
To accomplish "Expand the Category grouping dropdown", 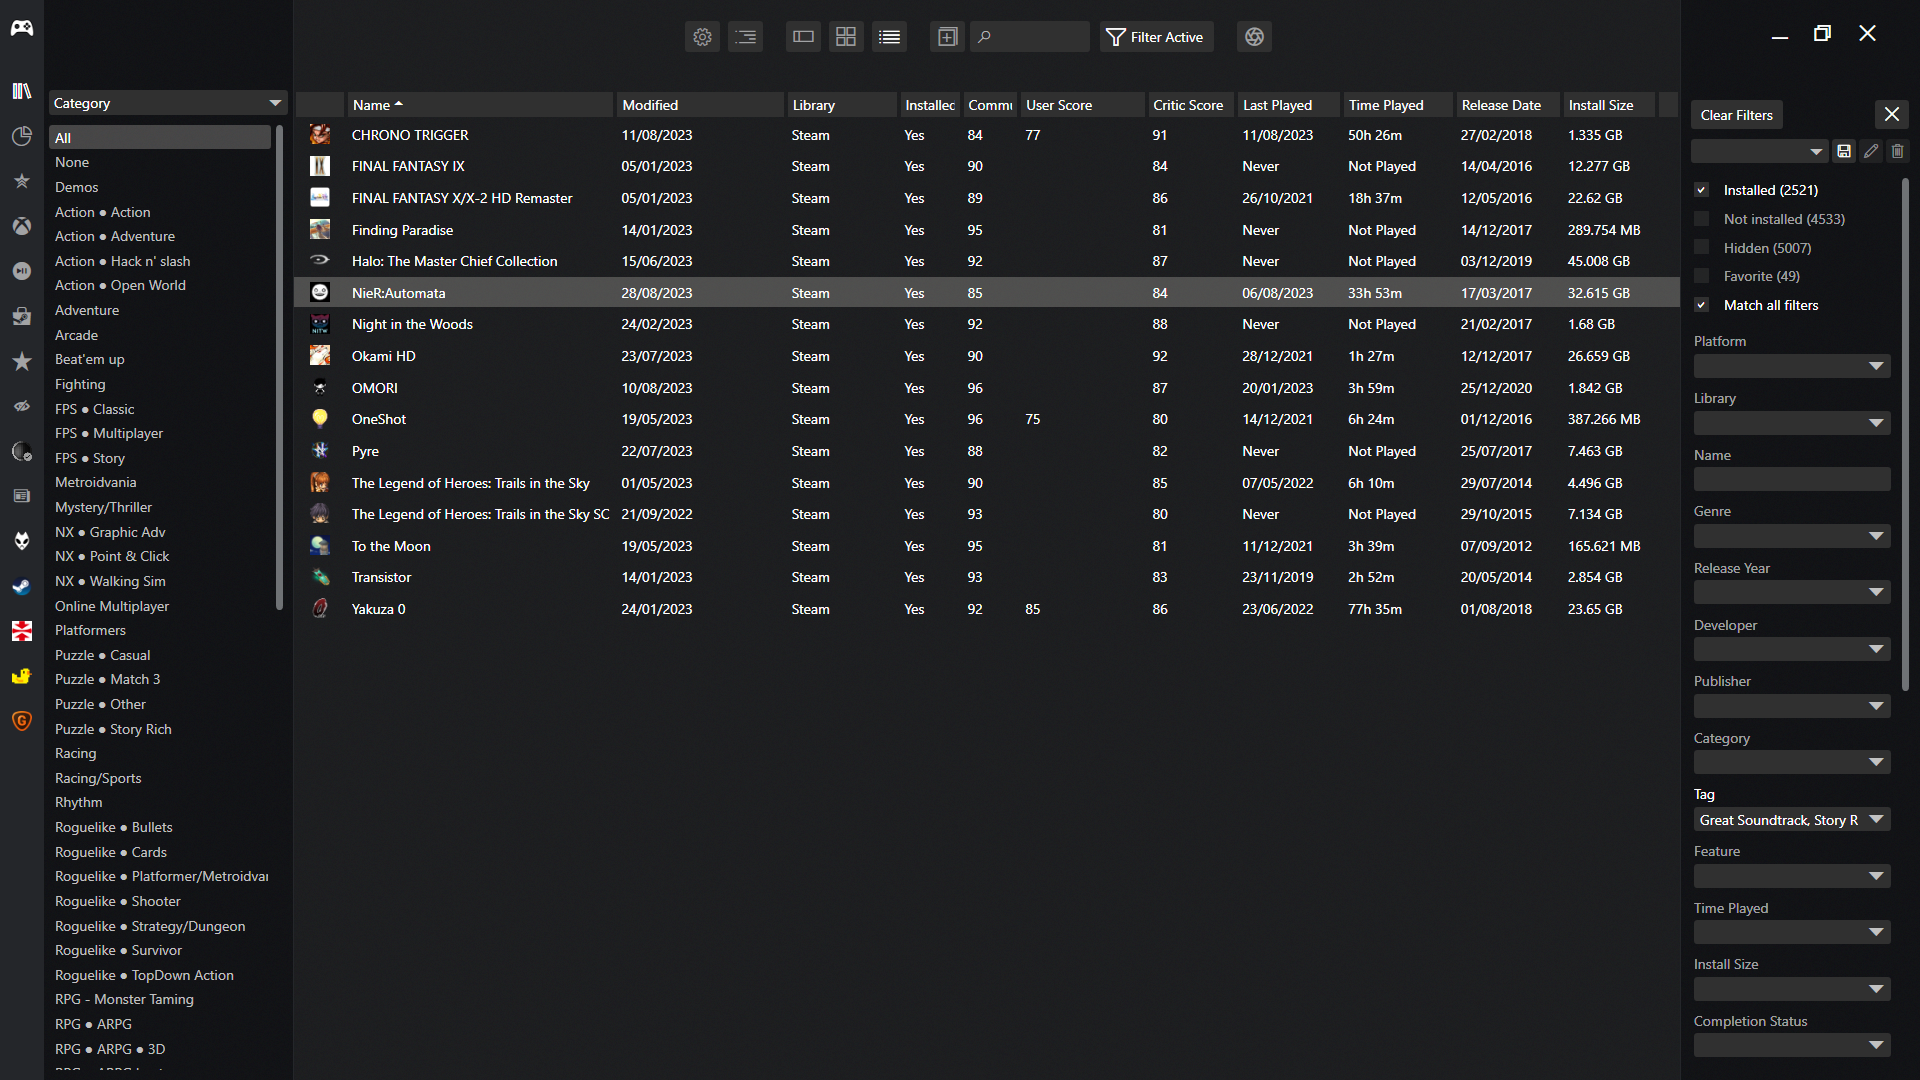I will pos(167,103).
